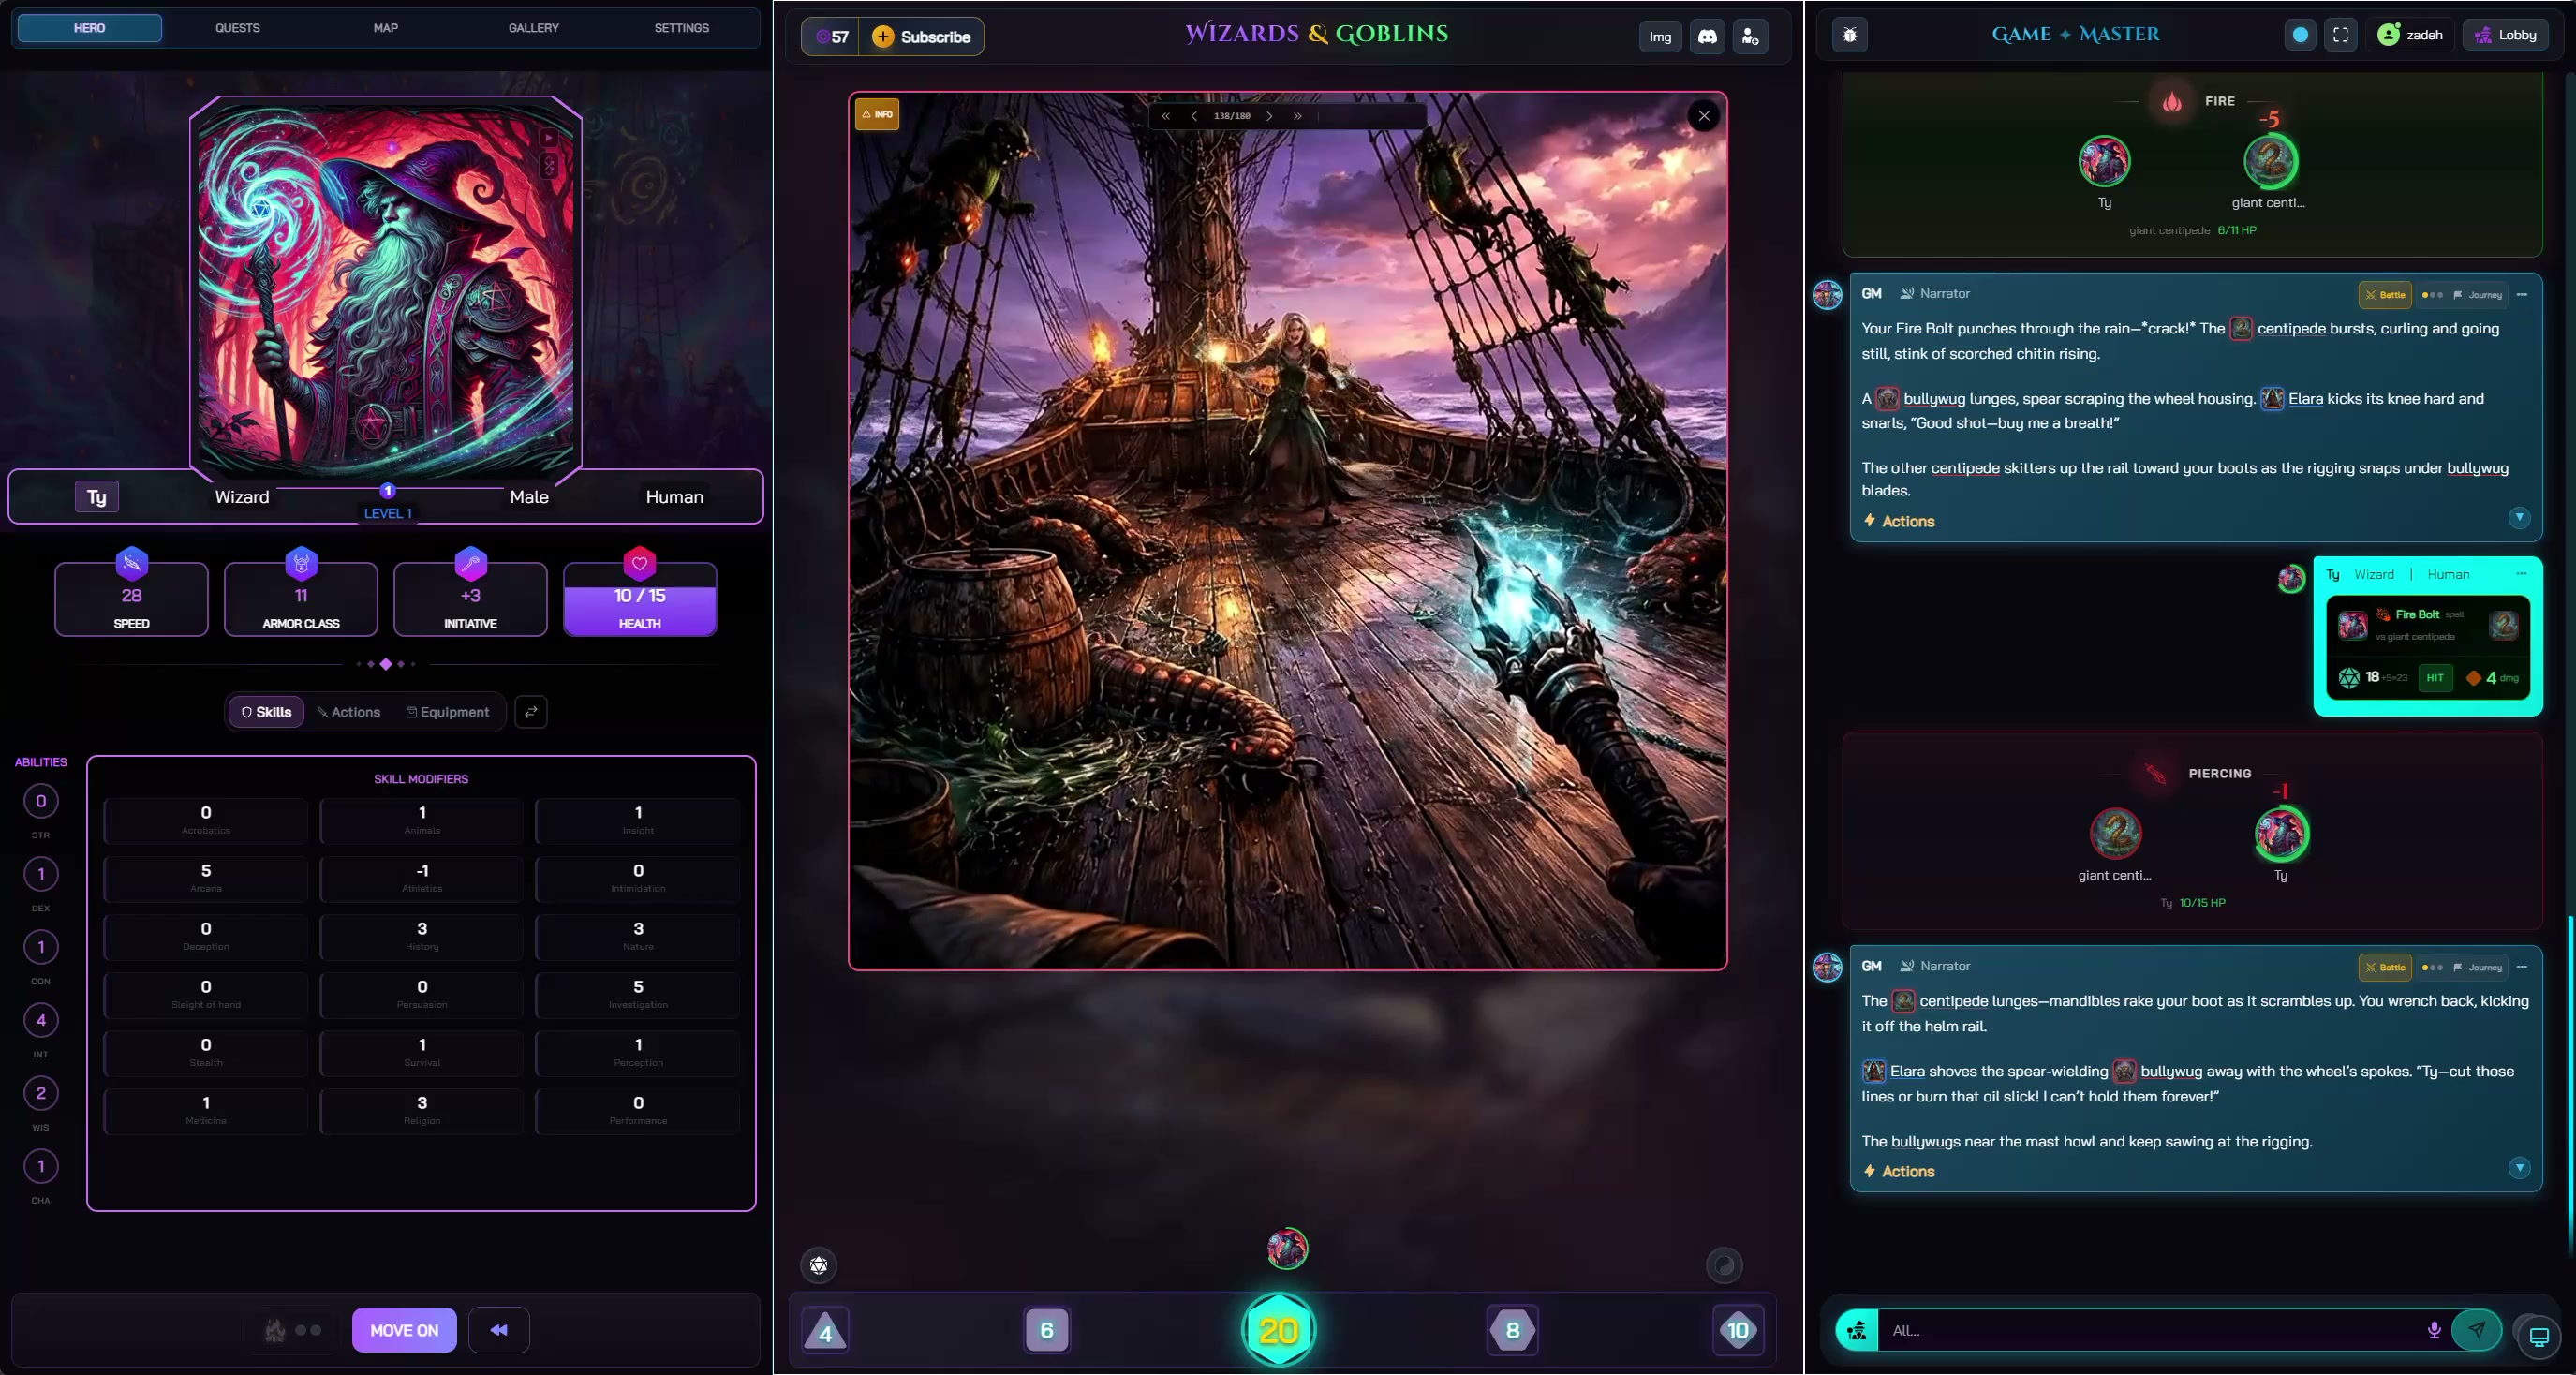Send message with paper plane icon
Image resolution: width=2576 pixels, height=1375 pixels.
click(2476, 1330)
